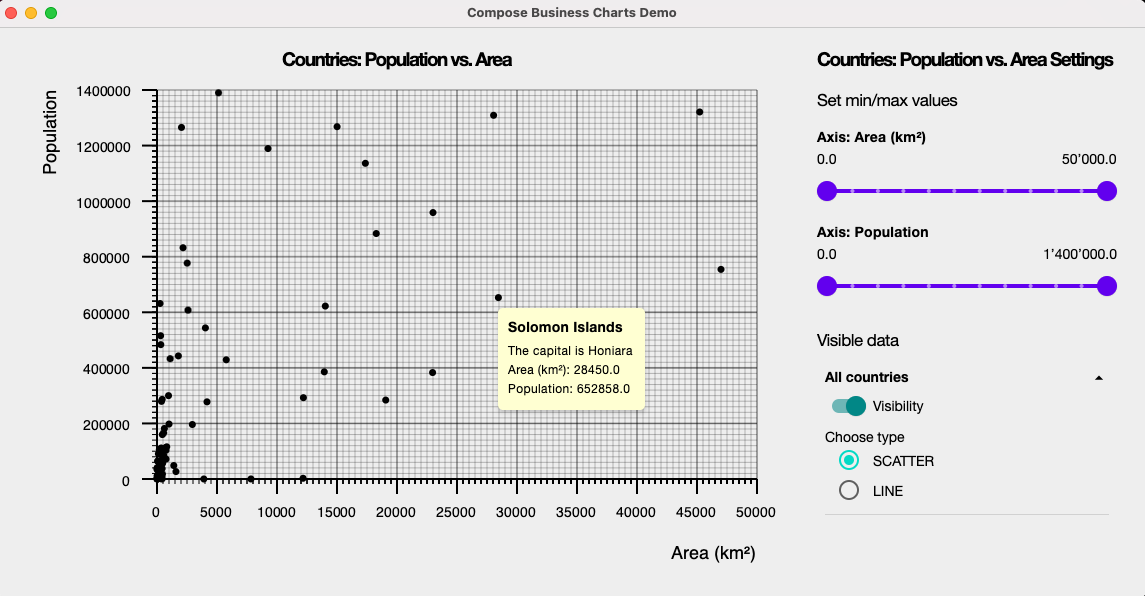
Task: Click the tooltip text 'The capital is Honiara'
Action: [x=570, y=351]
